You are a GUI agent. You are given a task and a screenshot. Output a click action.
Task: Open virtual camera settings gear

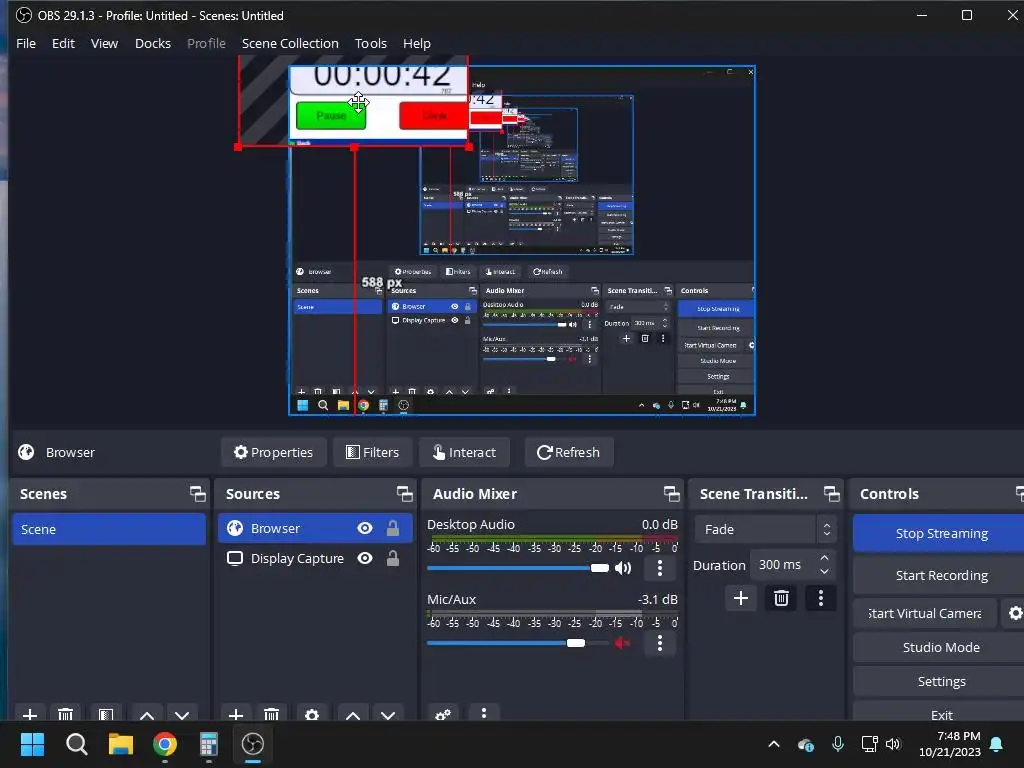tap(1015, 613)
